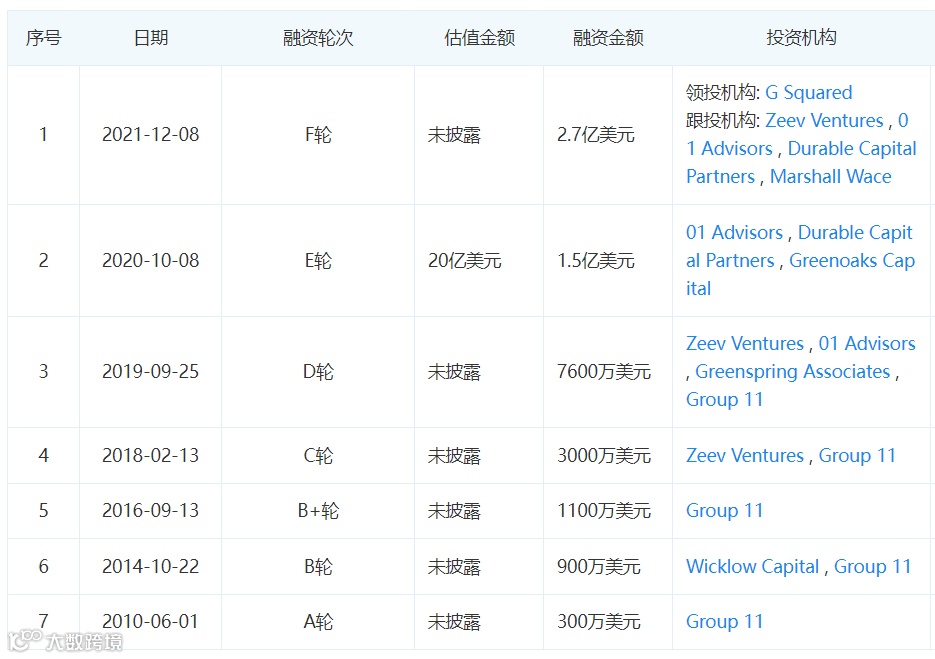Click serial number 6 cell
The width and height of the screenshot is (935, 659).
click(x=43, y=567)
